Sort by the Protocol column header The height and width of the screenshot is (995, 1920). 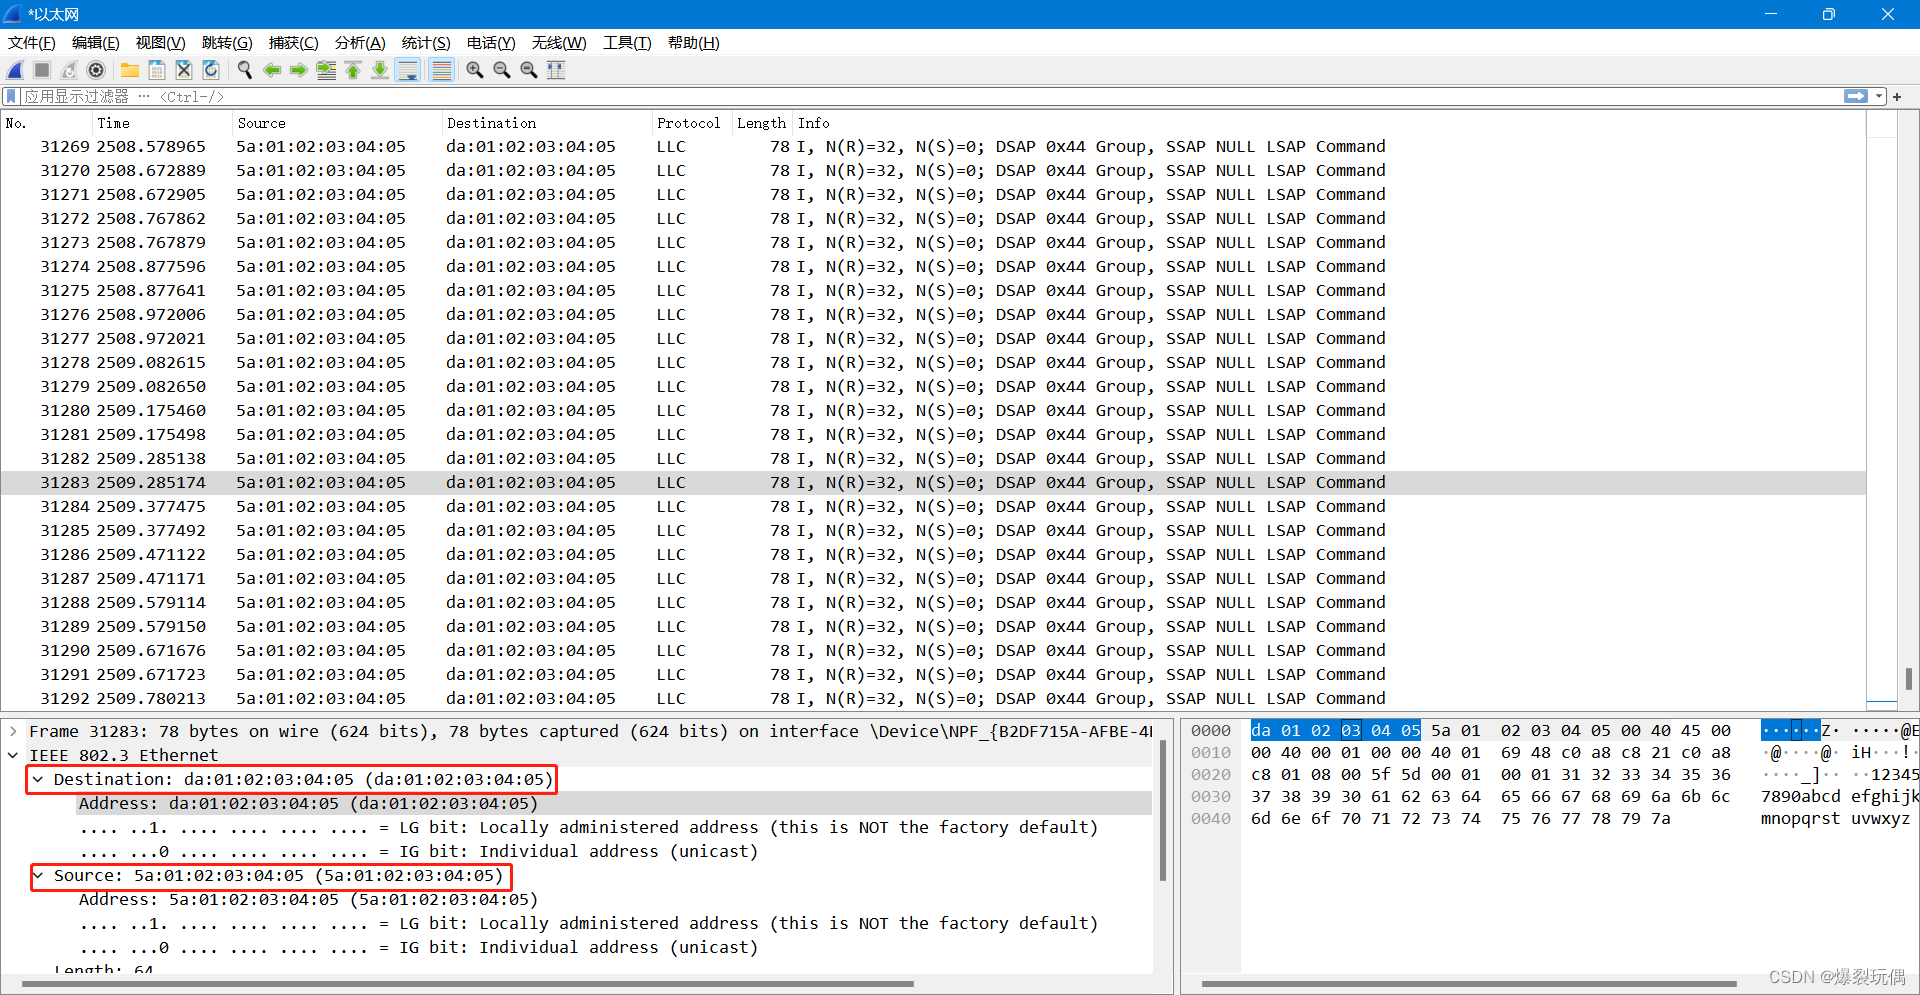[x=691, y=123]
